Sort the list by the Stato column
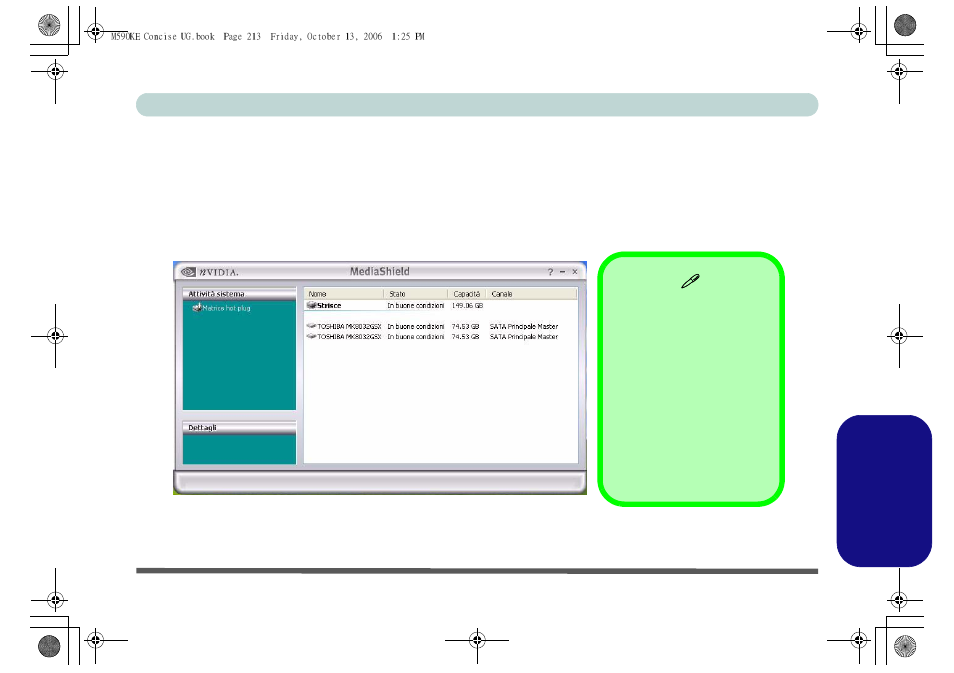Viewport: 954px width, 673px height. [415, 294]
